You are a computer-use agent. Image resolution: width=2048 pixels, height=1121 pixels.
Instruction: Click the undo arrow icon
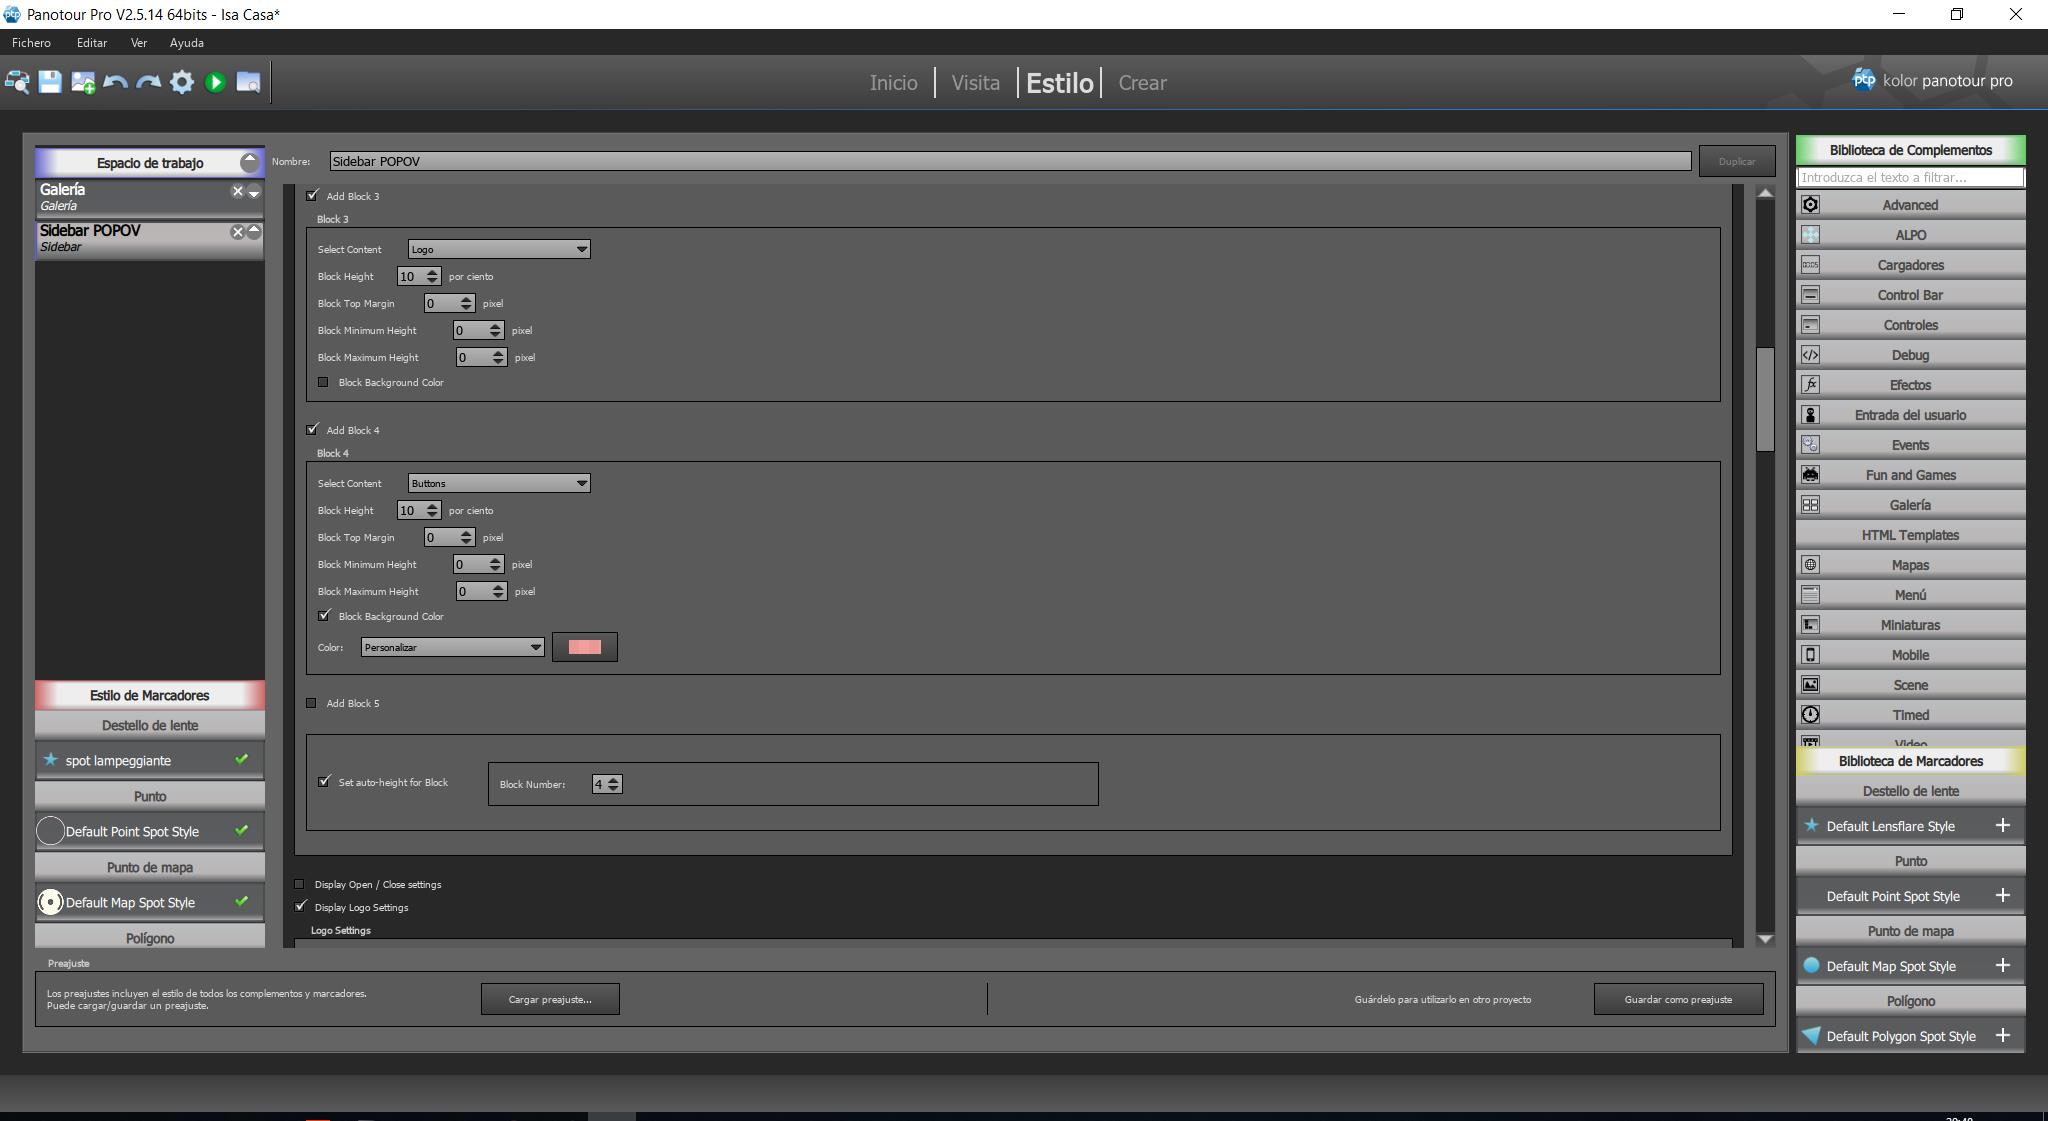116,82
